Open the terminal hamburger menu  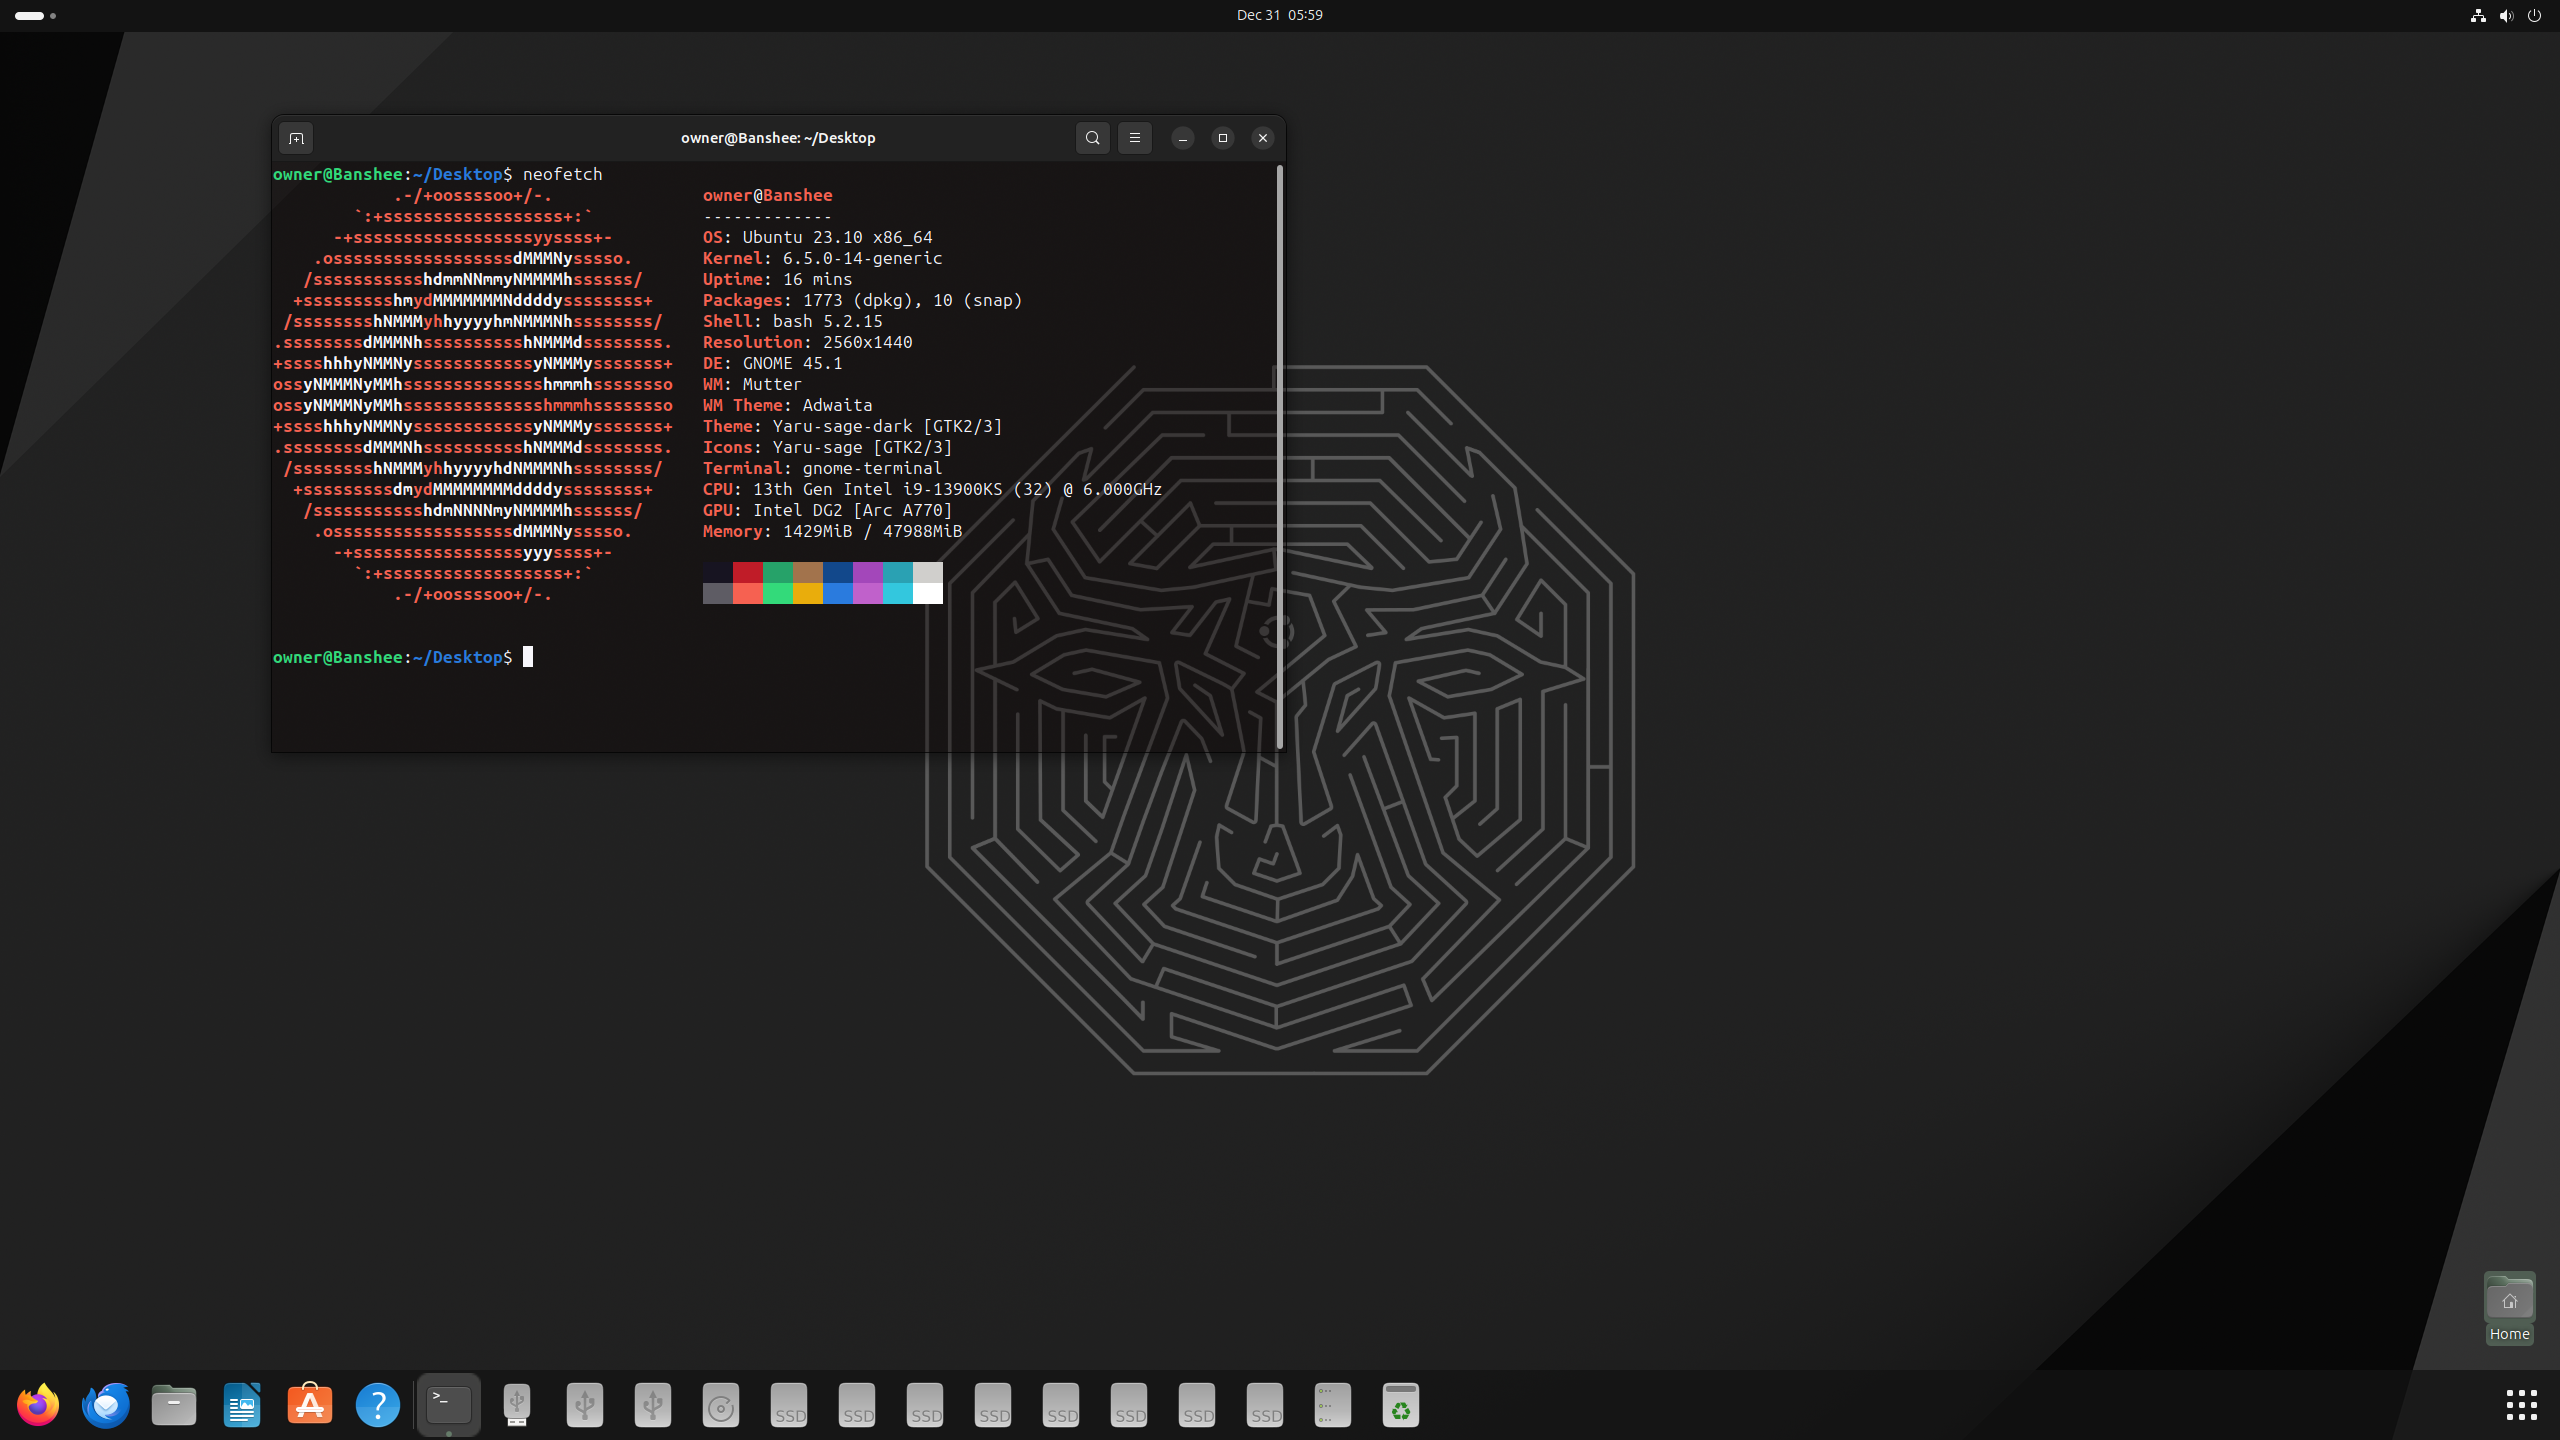click(x=1135, y=138)
